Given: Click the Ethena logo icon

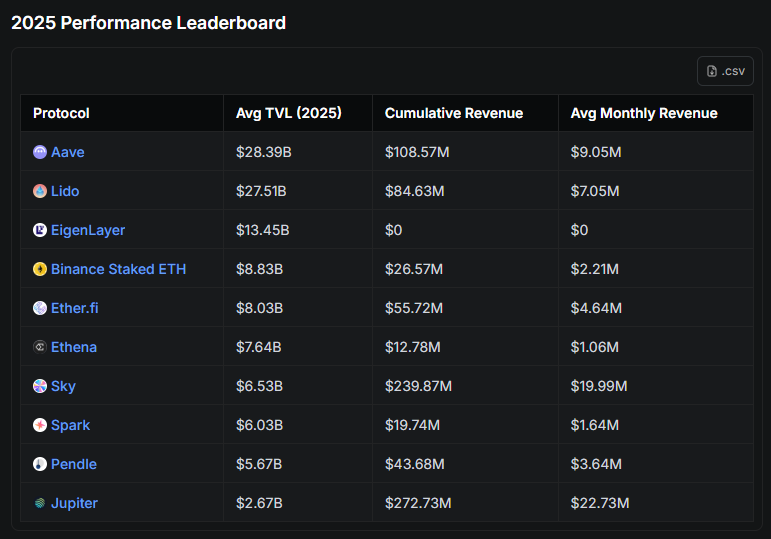Looking at the screenshot, I should 40,347.
